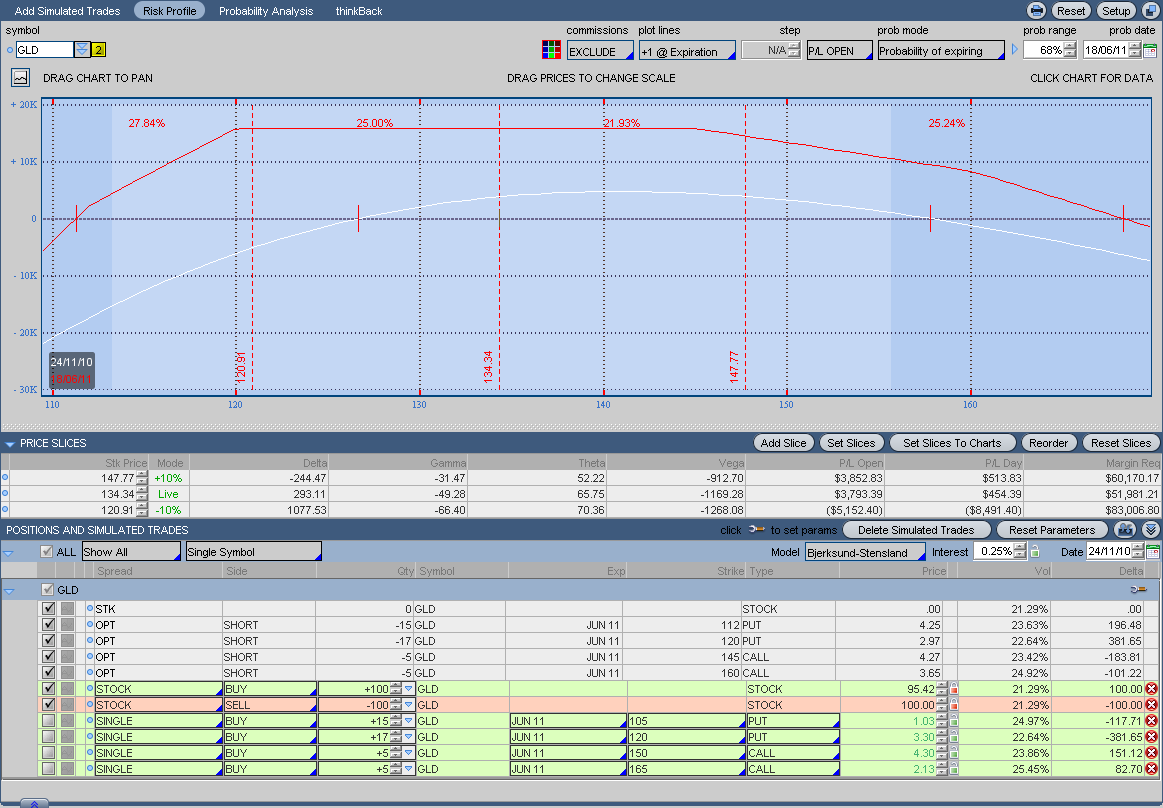Click the chart mode icon above the graph

(x=21, y=77)
